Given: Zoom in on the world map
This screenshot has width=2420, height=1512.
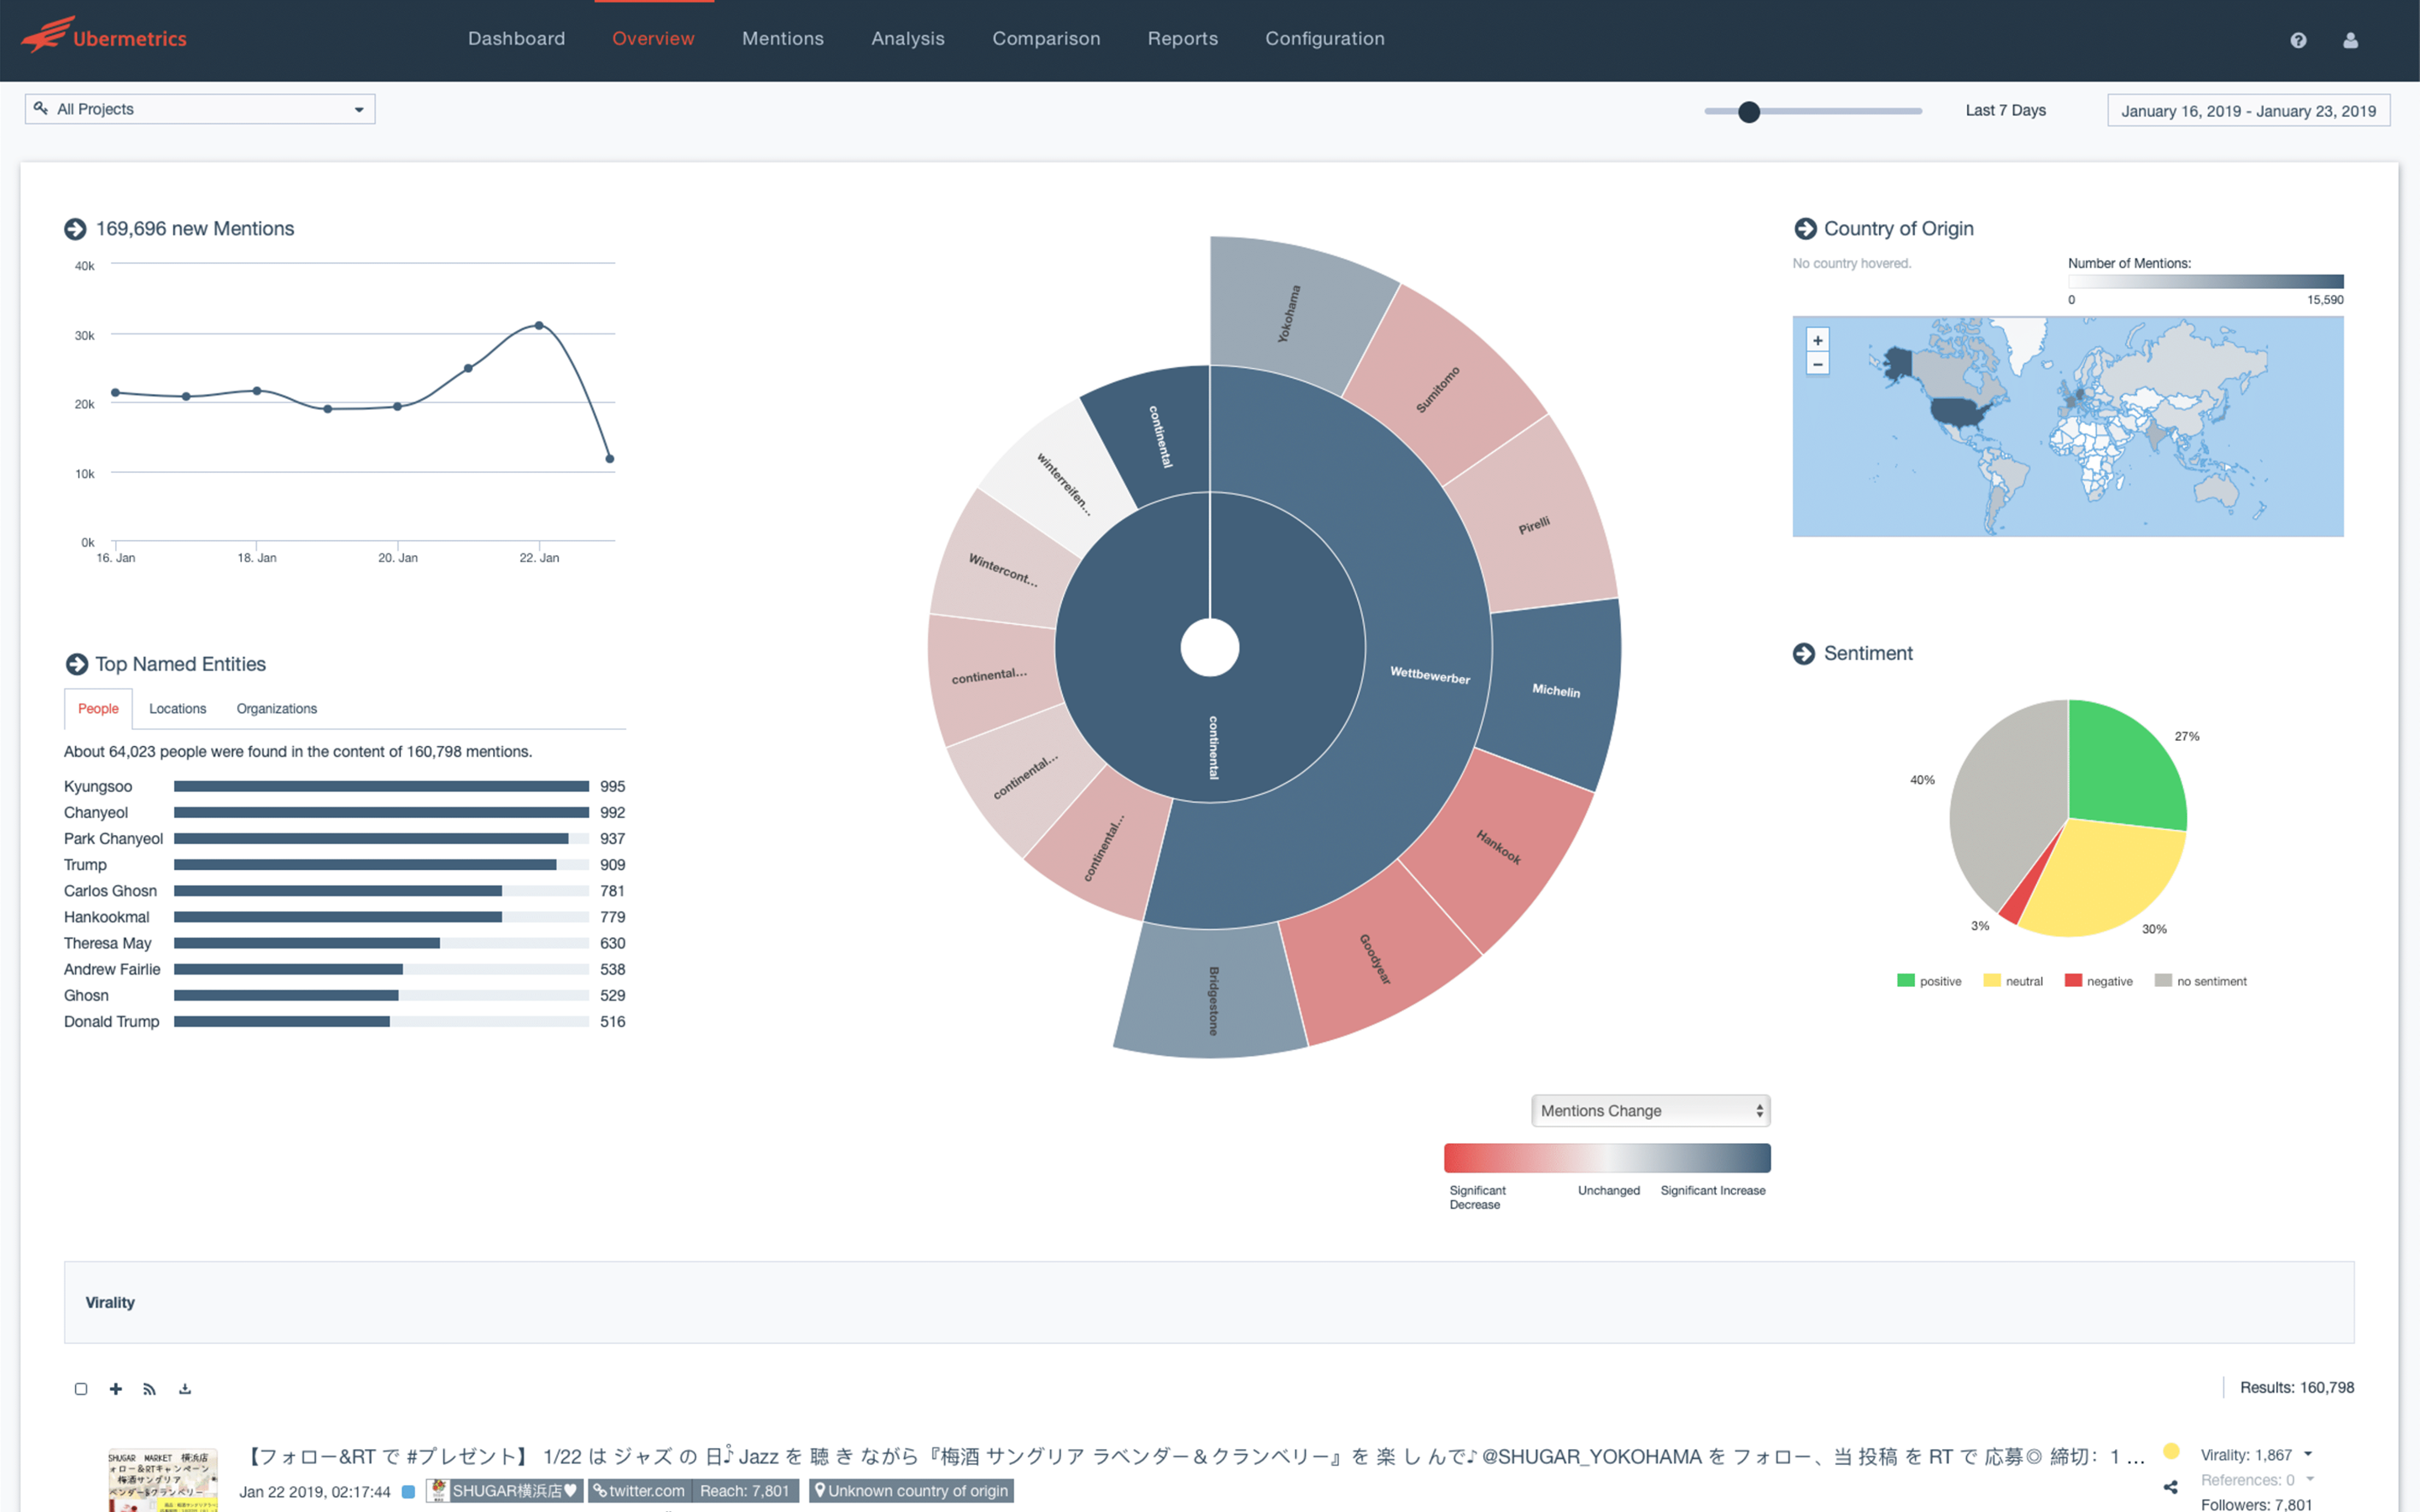Looking at the screenshot, I should (x=1818, y=340).
